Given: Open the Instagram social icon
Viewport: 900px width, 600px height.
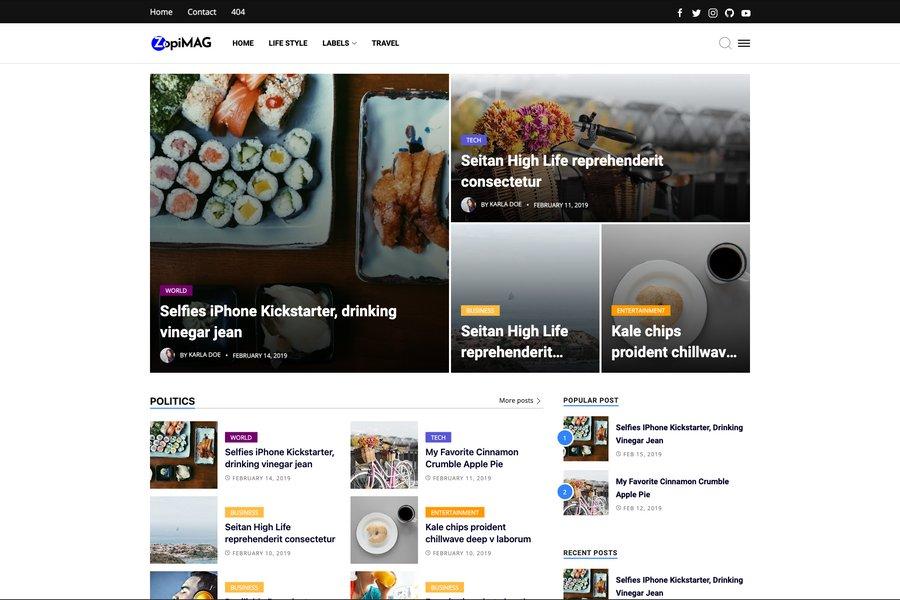Looking at the screenshot, I should click(711, 11).
